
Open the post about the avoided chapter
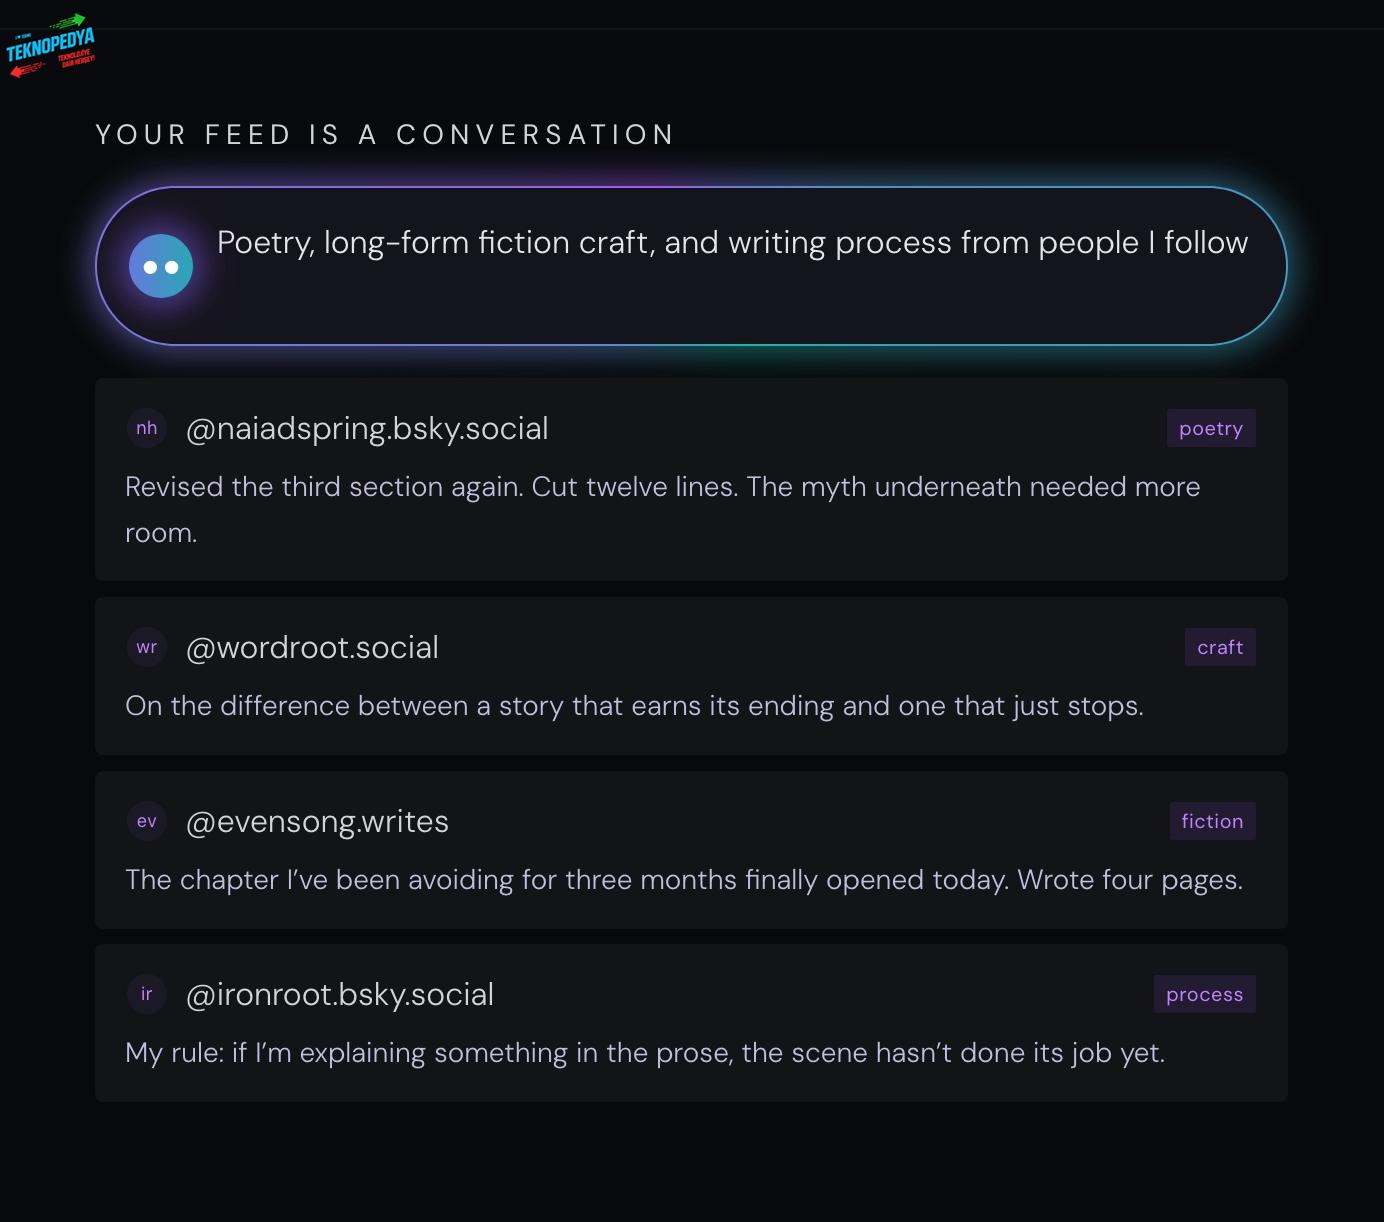(684, 880)
